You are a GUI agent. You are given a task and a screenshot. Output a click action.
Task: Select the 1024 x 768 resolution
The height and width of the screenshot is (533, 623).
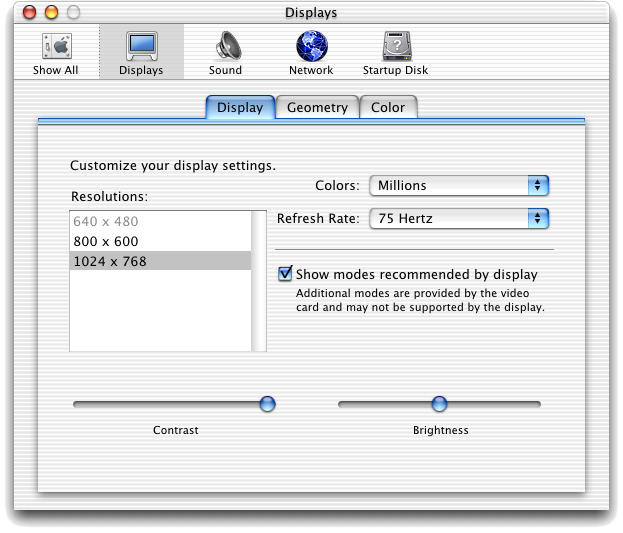click(160, 261)
